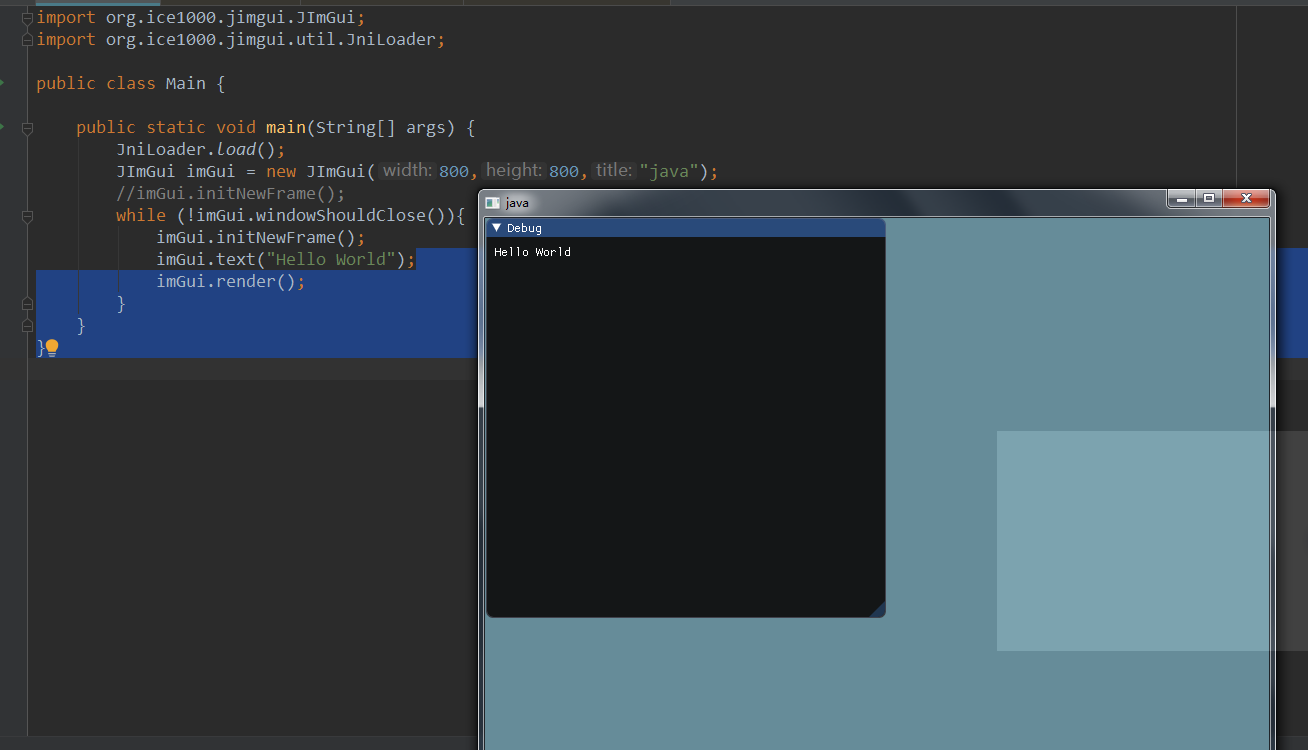The width and height of the screenshot is (1308, 750).
Task: Collapse the Debug section using its triangle
Action: 497,227
